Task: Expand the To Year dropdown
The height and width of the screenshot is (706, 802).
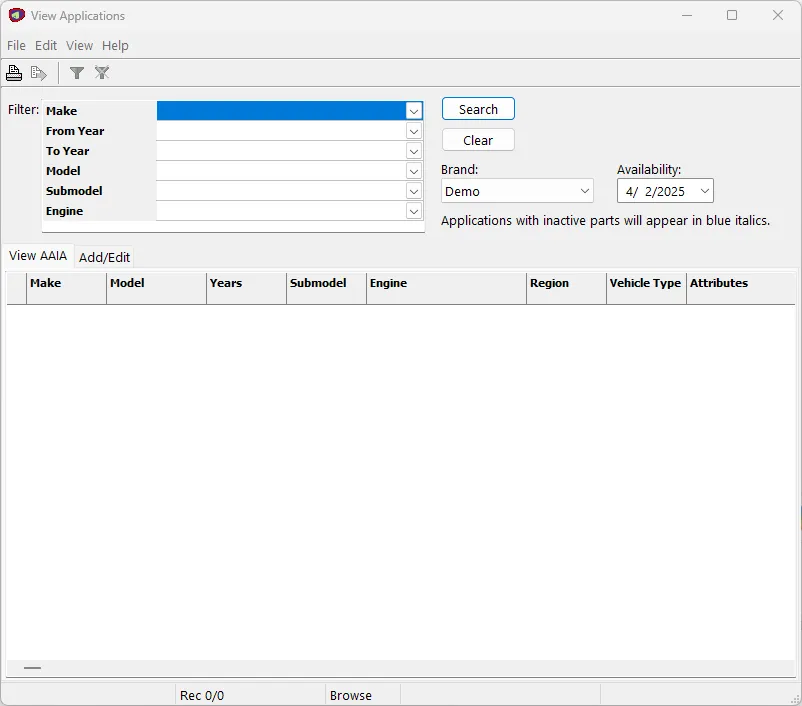Action: click(413, 151)
